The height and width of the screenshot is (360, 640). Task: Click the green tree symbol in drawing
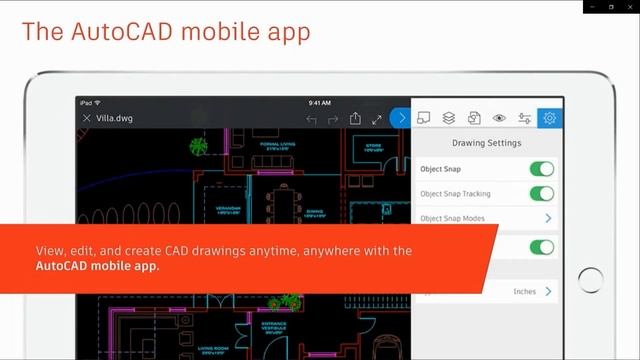199,146
